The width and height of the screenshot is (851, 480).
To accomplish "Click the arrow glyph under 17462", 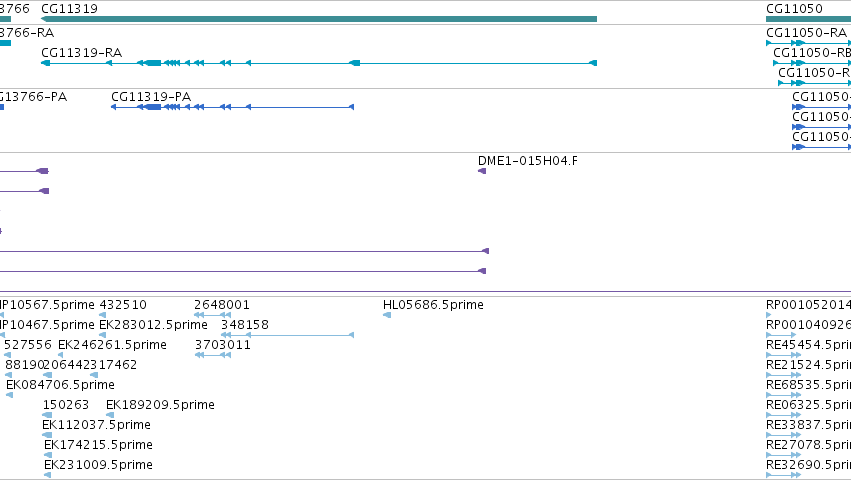I will [x=94, y=375].
